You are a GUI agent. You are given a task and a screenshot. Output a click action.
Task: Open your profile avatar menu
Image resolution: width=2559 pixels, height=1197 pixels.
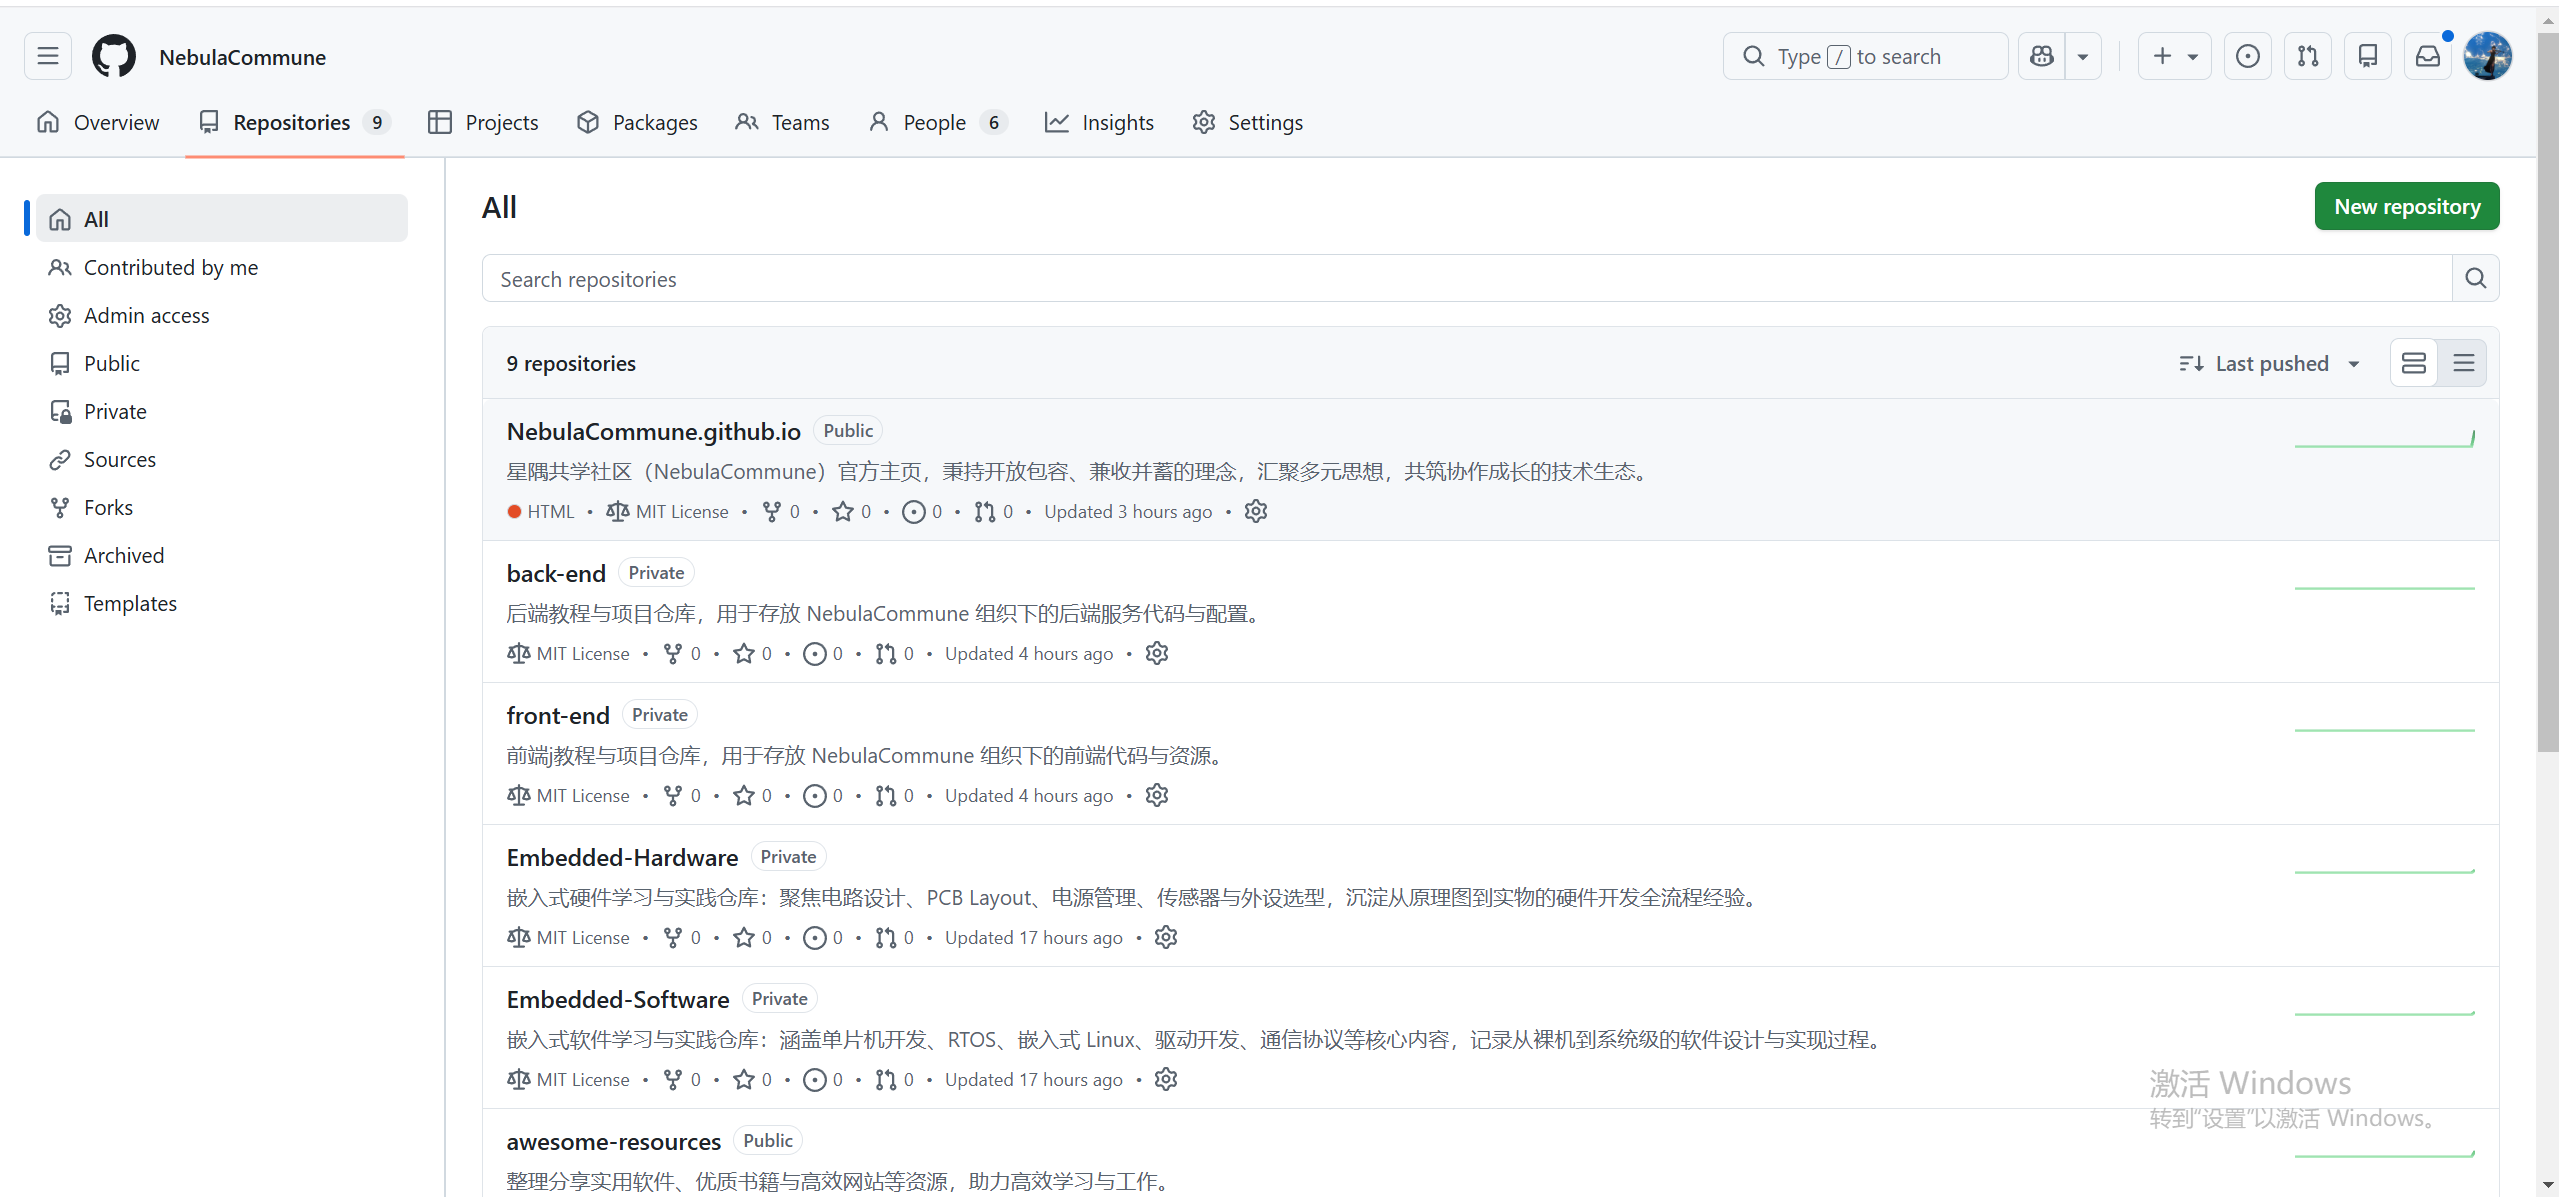pos(2488,56)
